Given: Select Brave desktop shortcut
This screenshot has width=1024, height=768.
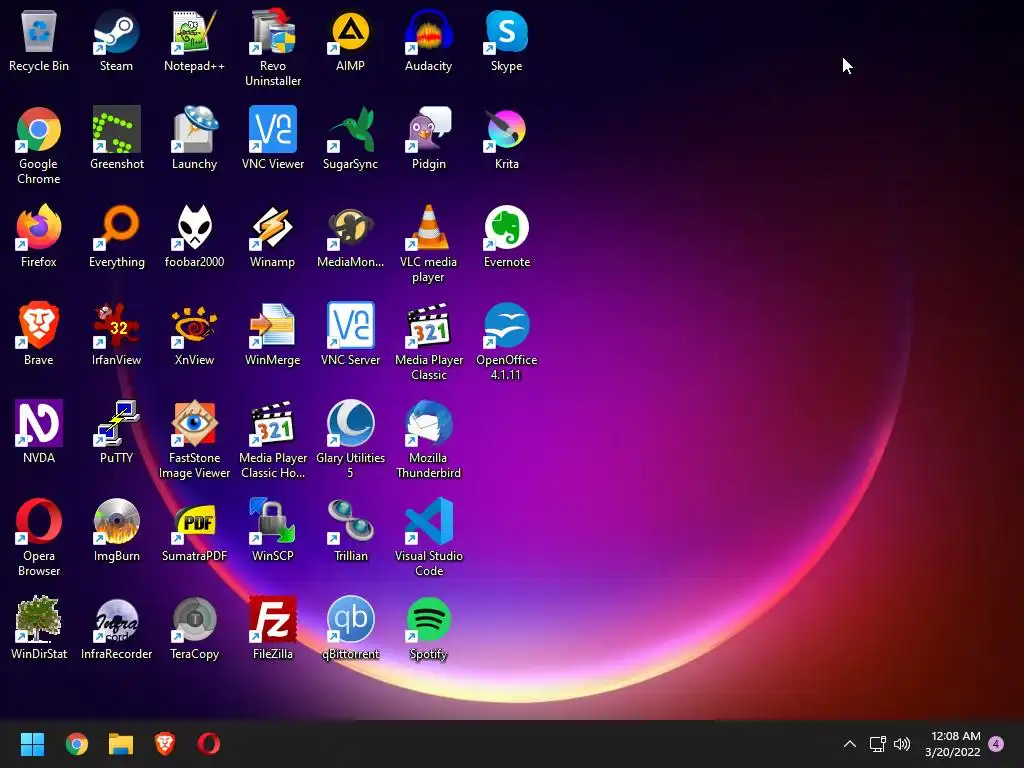Looking at the screenshot, I should tap(39, 326).
